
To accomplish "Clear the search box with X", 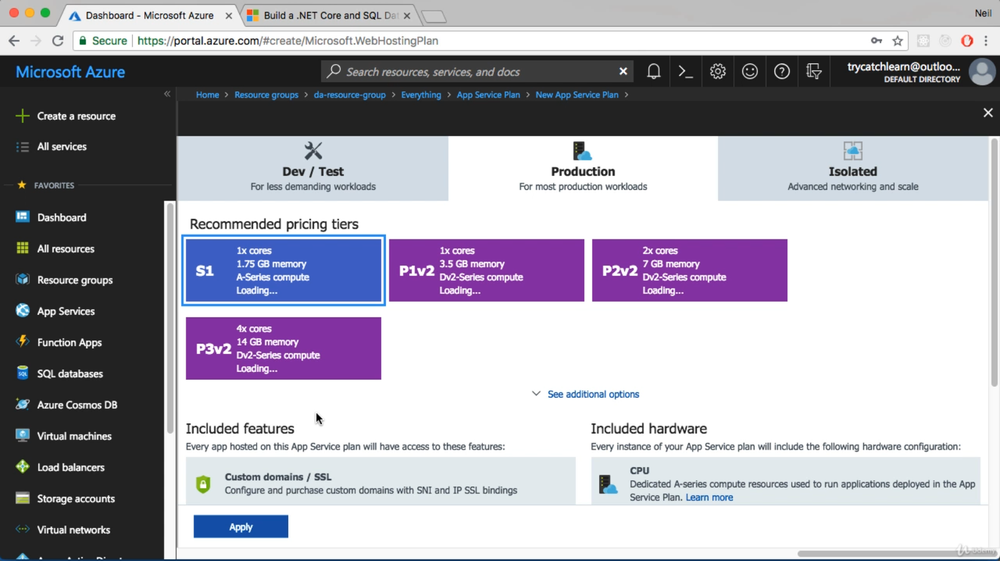I will coord(623,71).
